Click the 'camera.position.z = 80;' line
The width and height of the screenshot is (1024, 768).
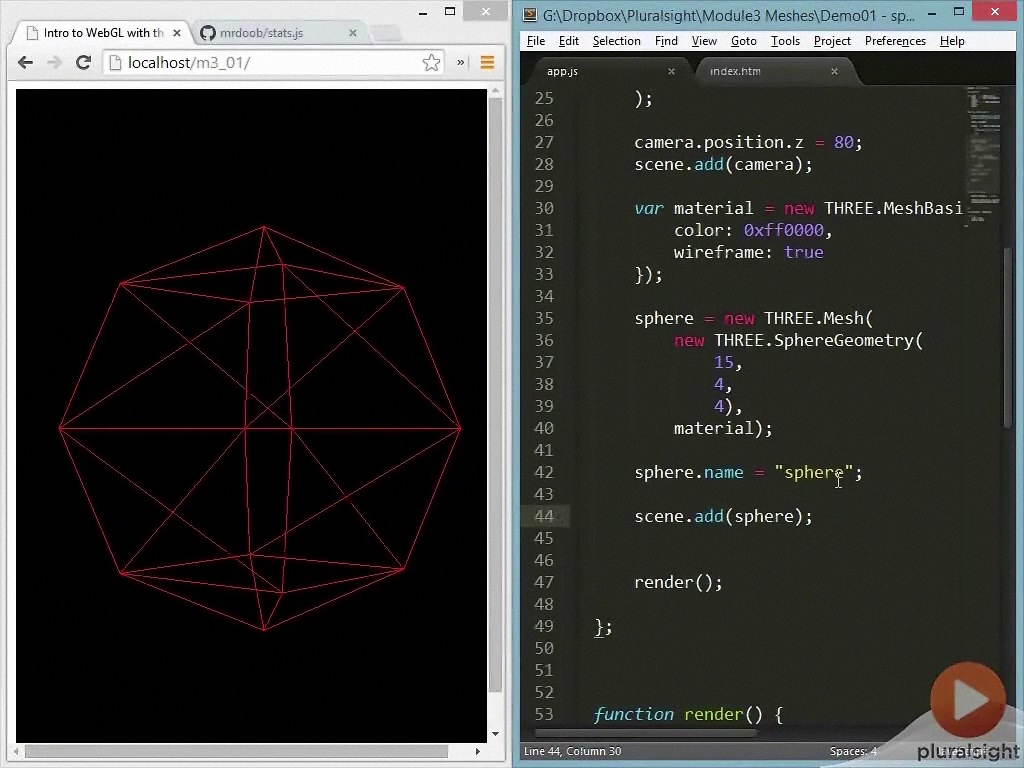coord(748,142)
